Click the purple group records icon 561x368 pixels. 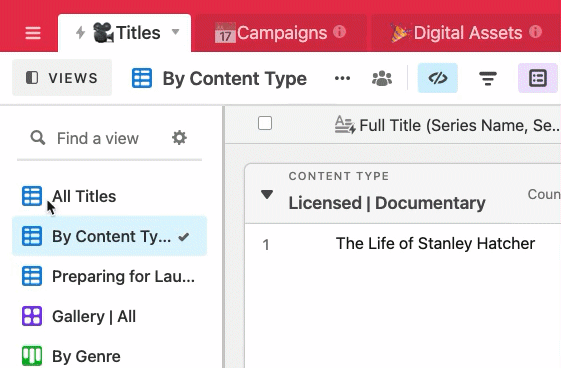pos(537,78)
